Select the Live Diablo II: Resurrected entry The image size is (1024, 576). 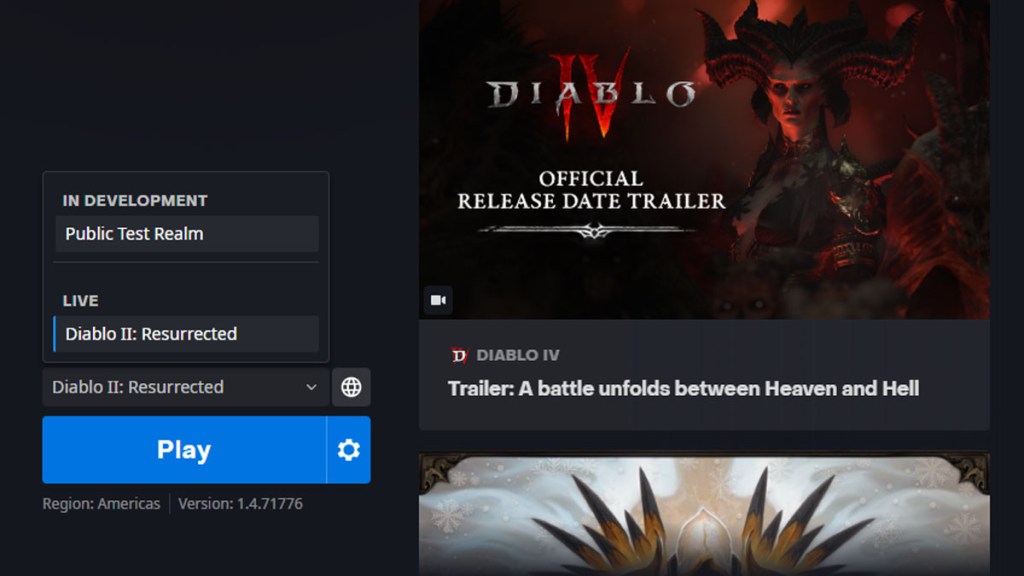(187, 334)
